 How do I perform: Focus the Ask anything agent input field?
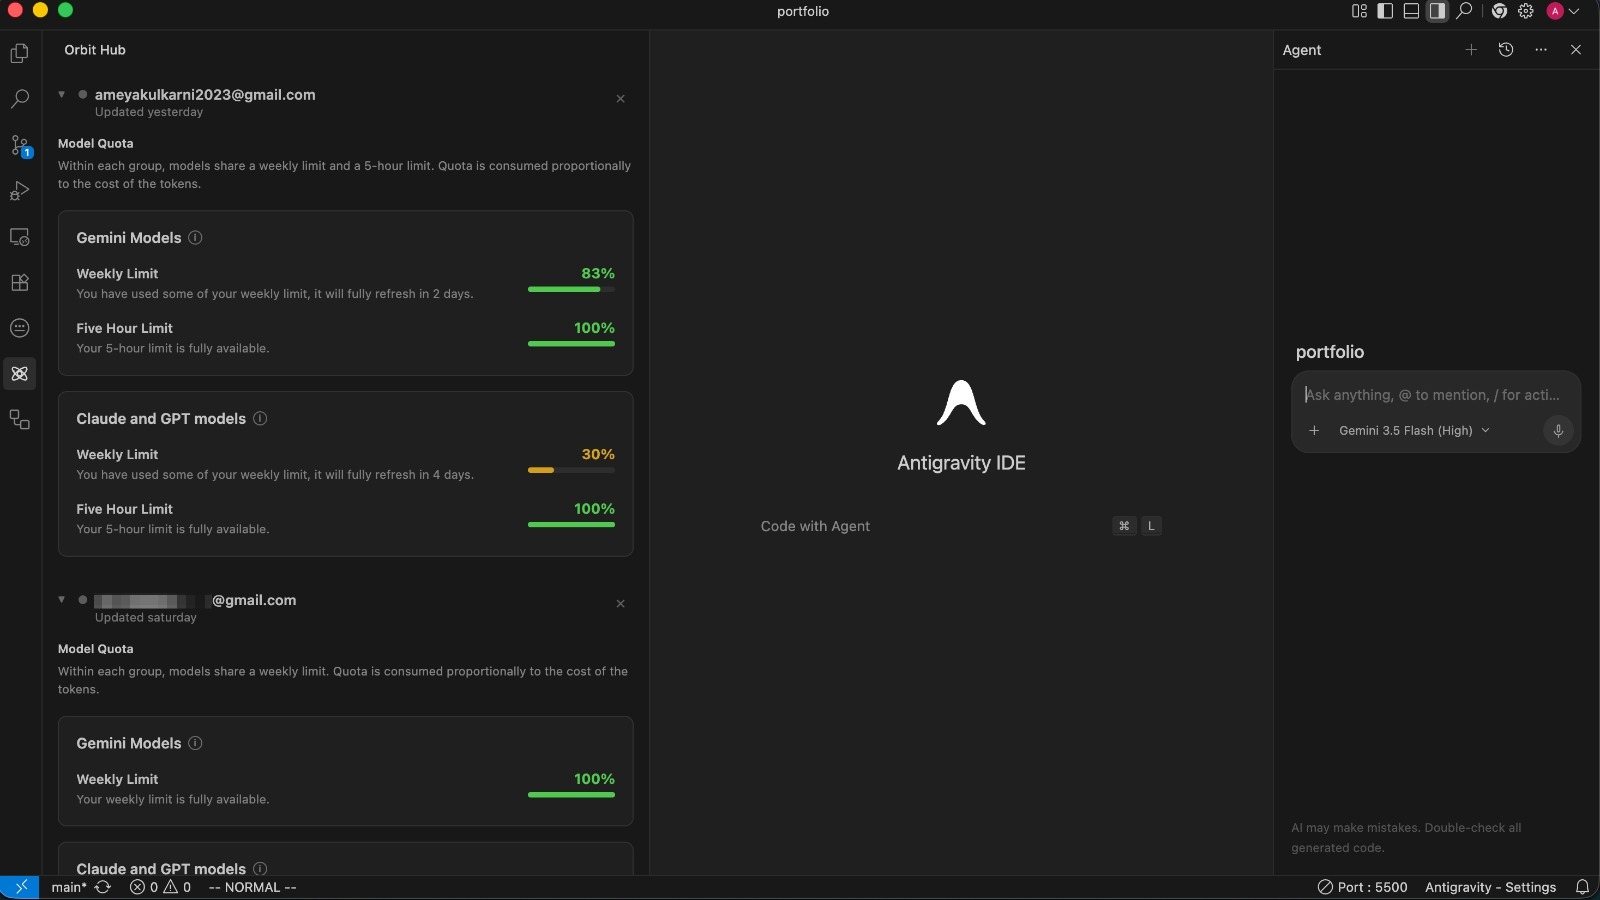[1435, 395]
